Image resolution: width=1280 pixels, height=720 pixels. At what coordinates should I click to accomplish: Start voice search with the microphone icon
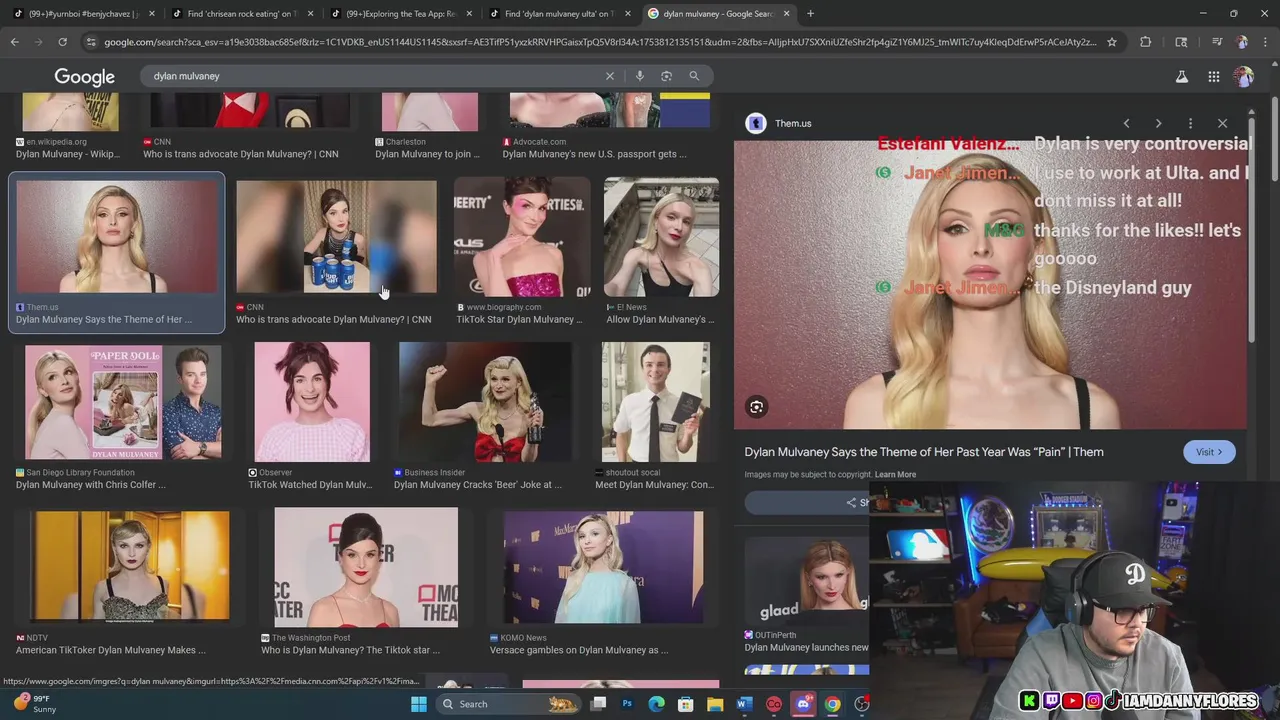(640, 76)
